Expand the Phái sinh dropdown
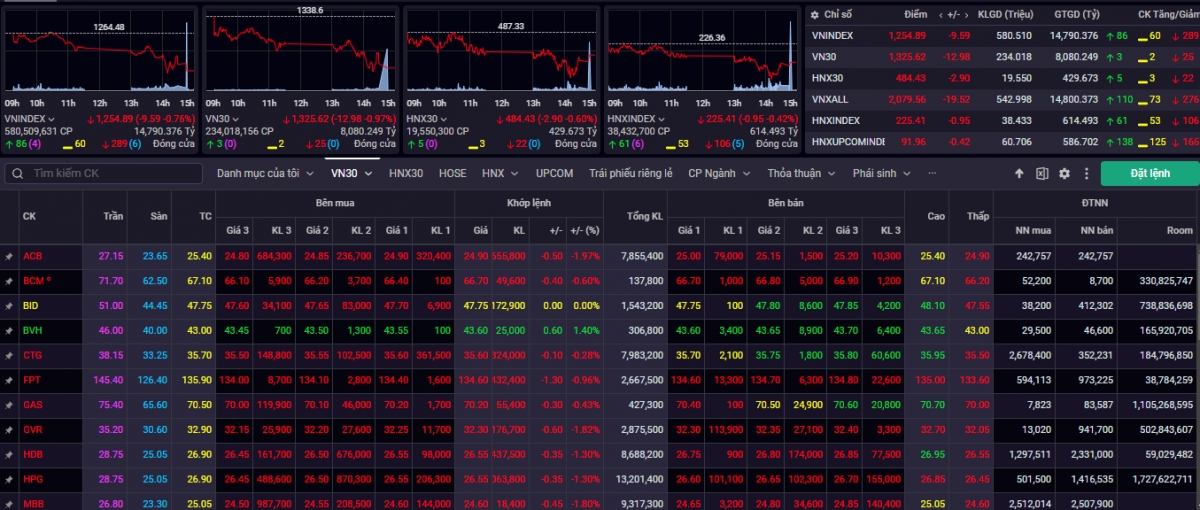 pos(880,173)
